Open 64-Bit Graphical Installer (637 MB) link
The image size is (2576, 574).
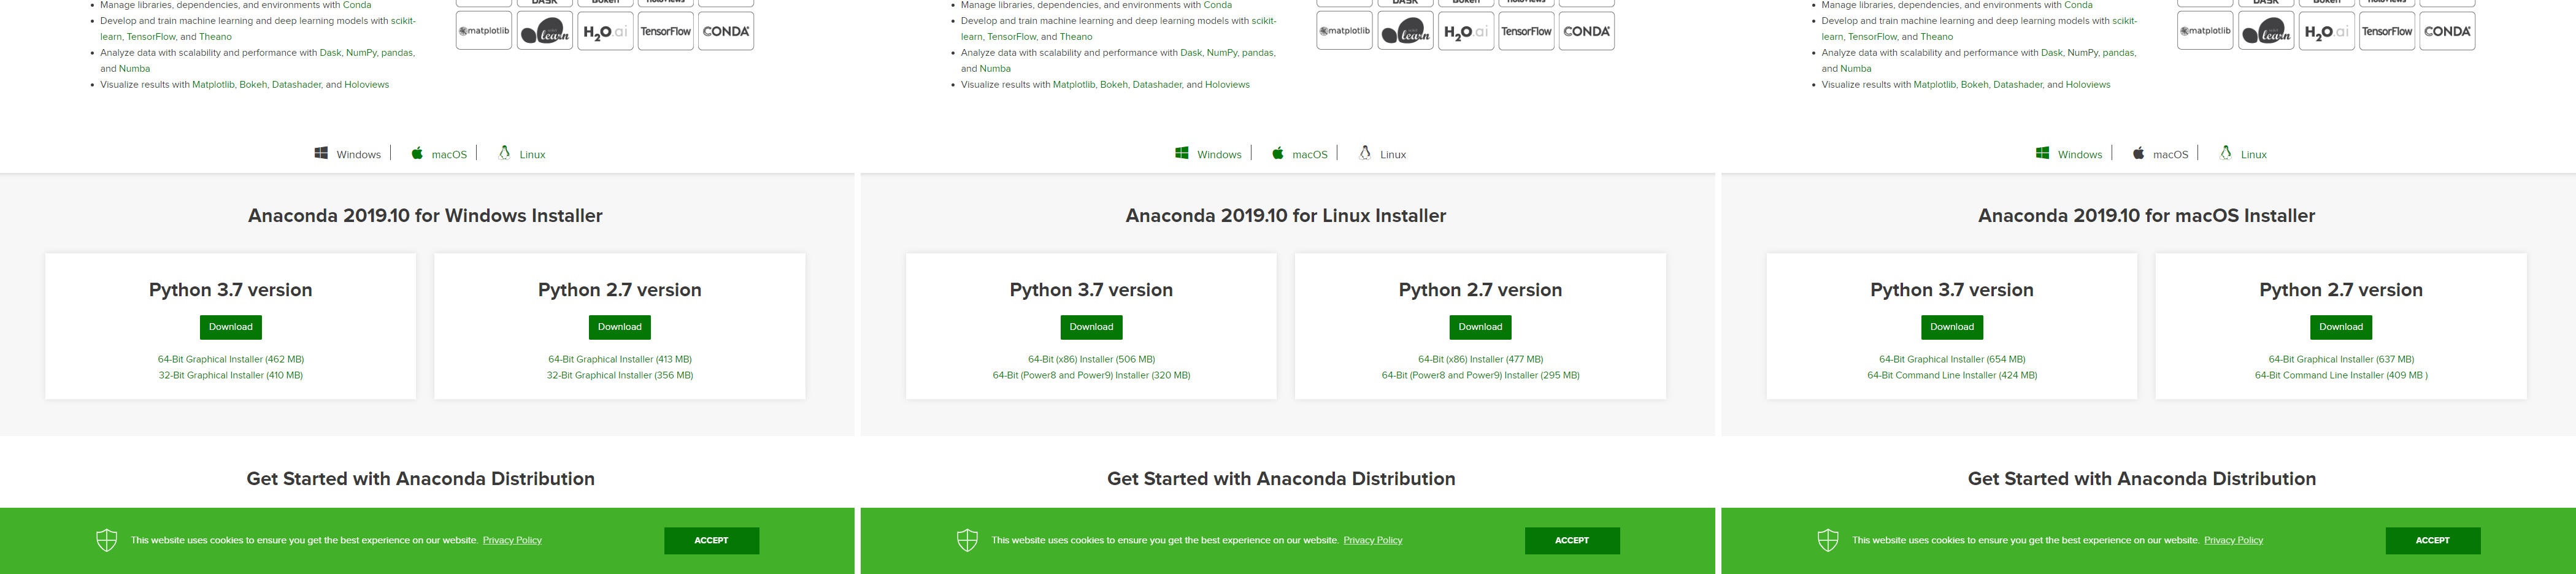click(2341, 359)
